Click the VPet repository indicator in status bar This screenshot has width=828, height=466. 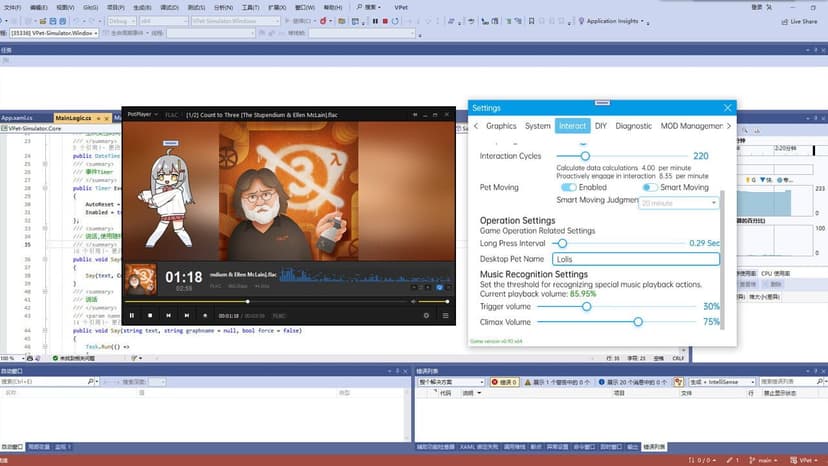coord(805,460)
